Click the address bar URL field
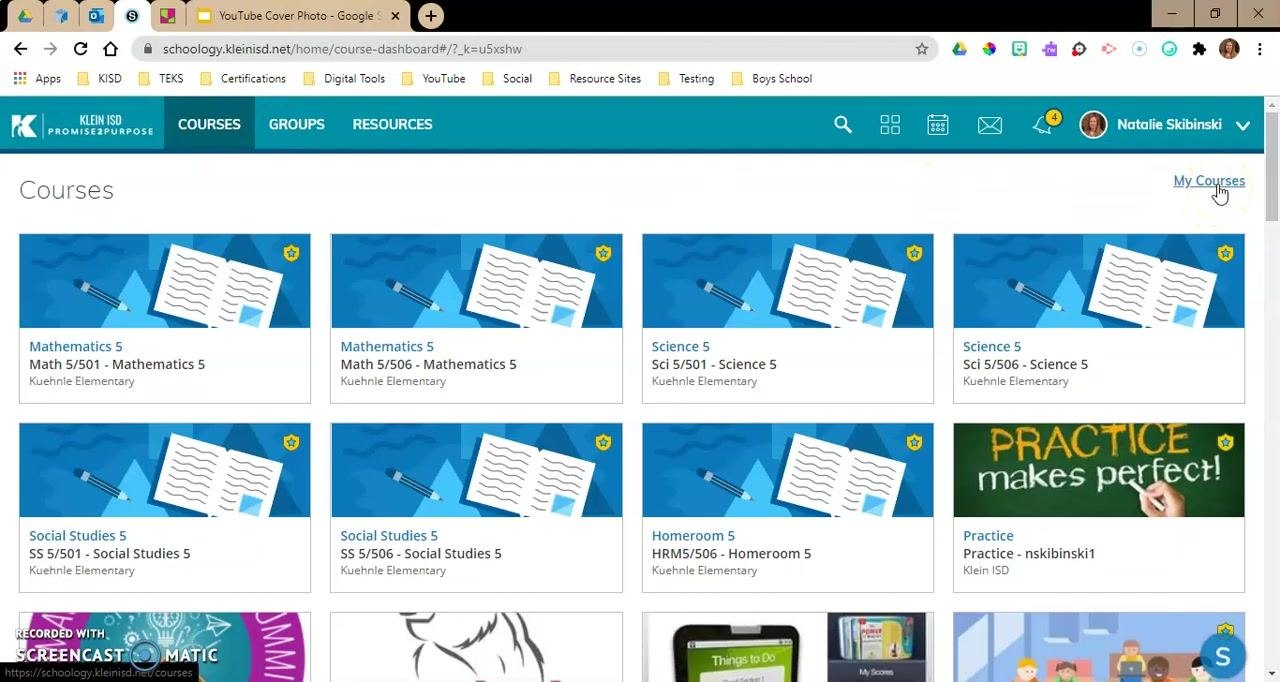1280x682 pixels. (x=535, y=48)
